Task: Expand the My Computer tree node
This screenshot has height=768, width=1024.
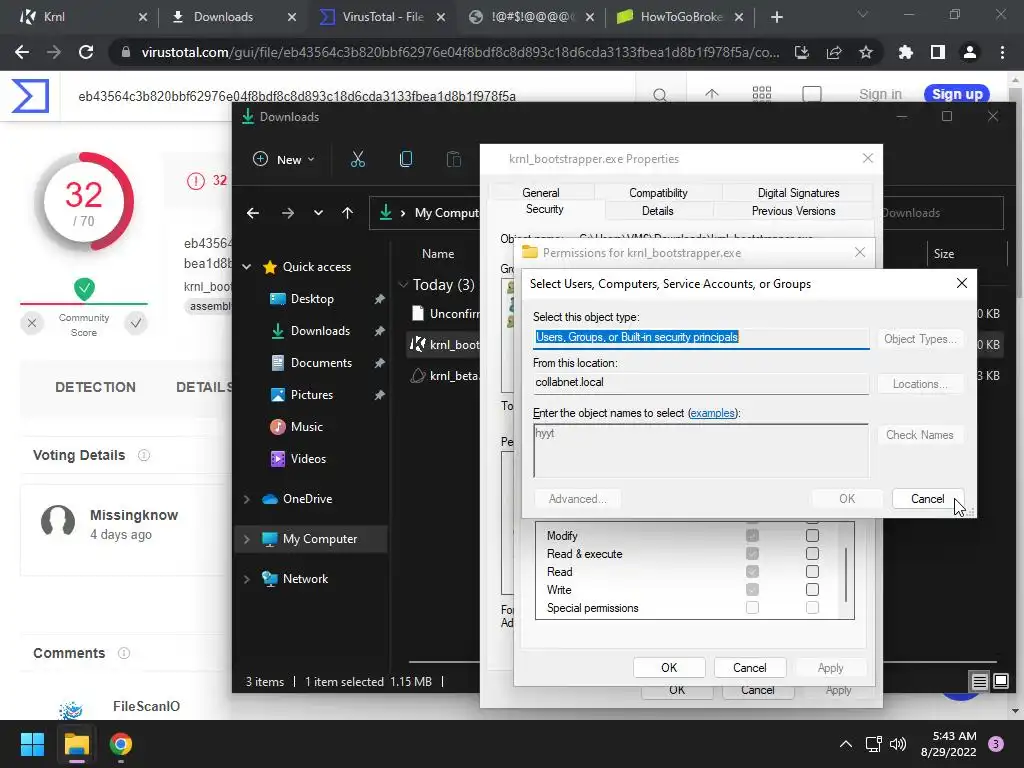Action: pyautogui.click(x=247, y=539)
